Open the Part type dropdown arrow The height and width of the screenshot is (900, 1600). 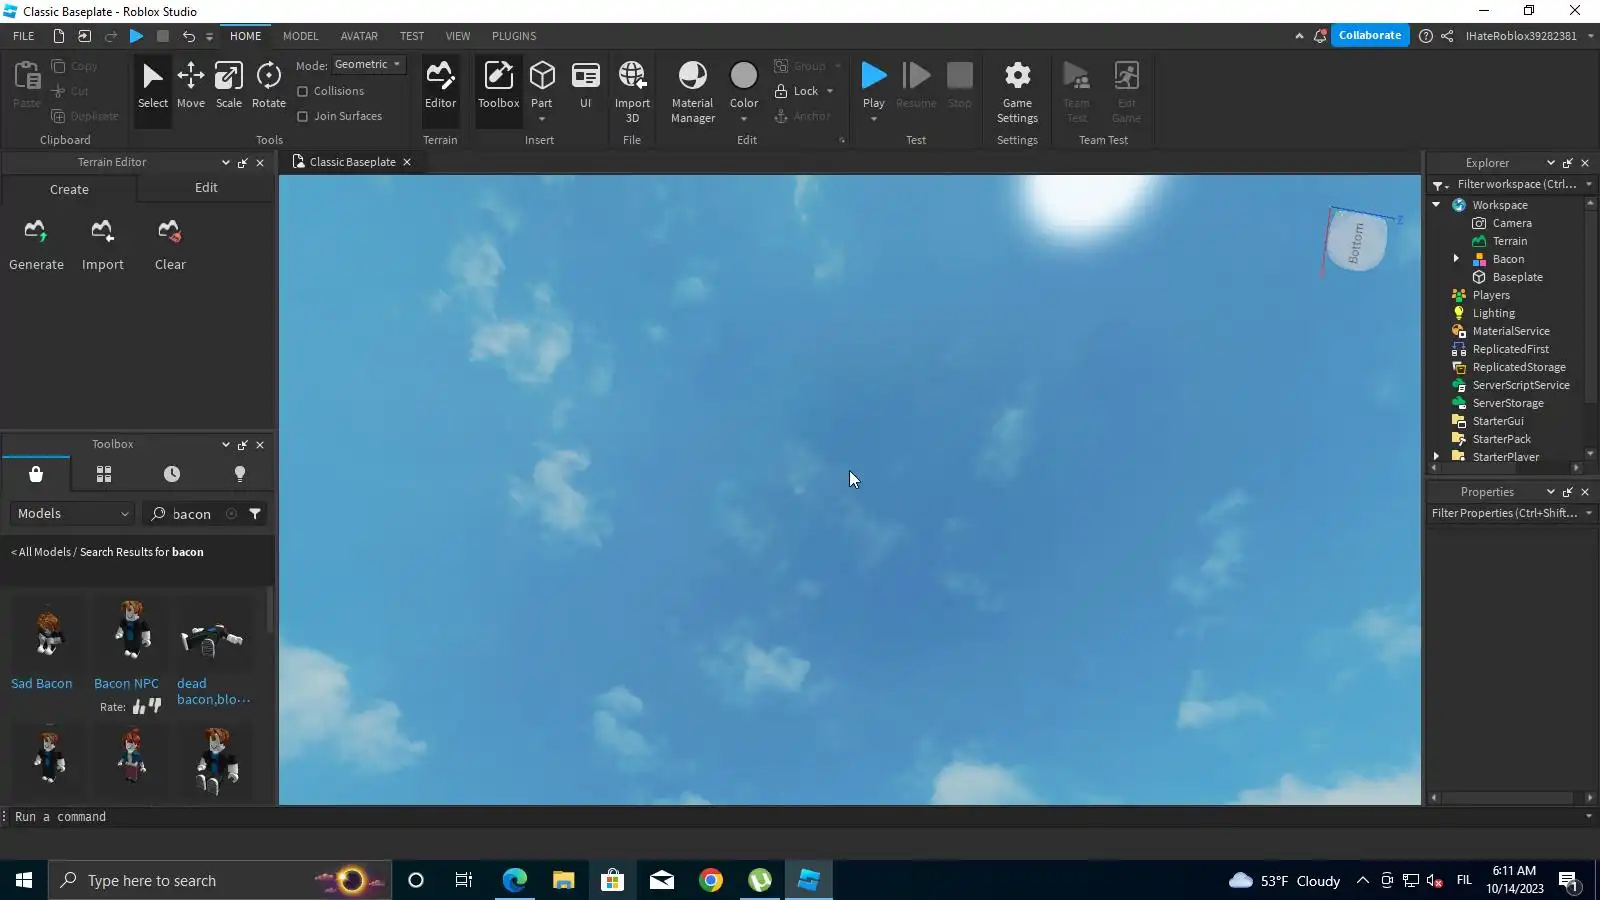pos(542,119)
